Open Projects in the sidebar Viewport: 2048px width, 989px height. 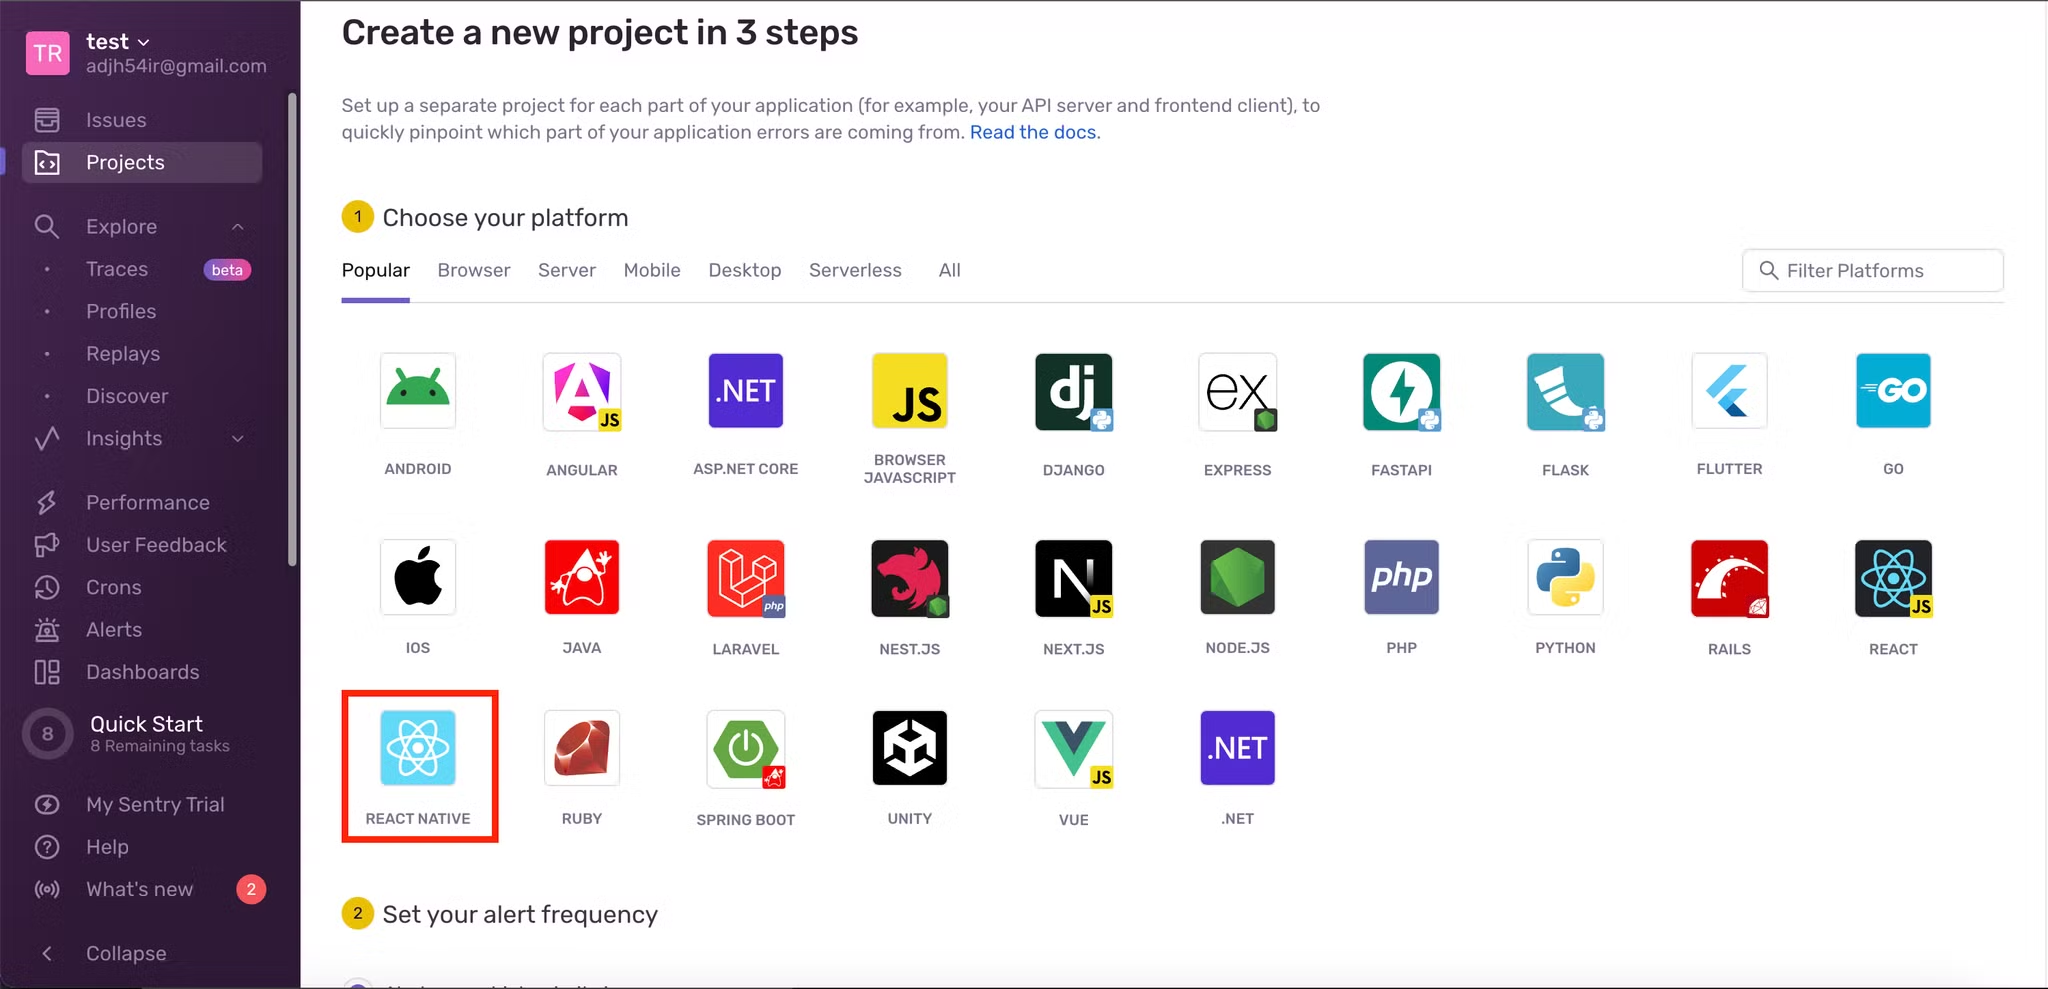(x=142, y=162)
